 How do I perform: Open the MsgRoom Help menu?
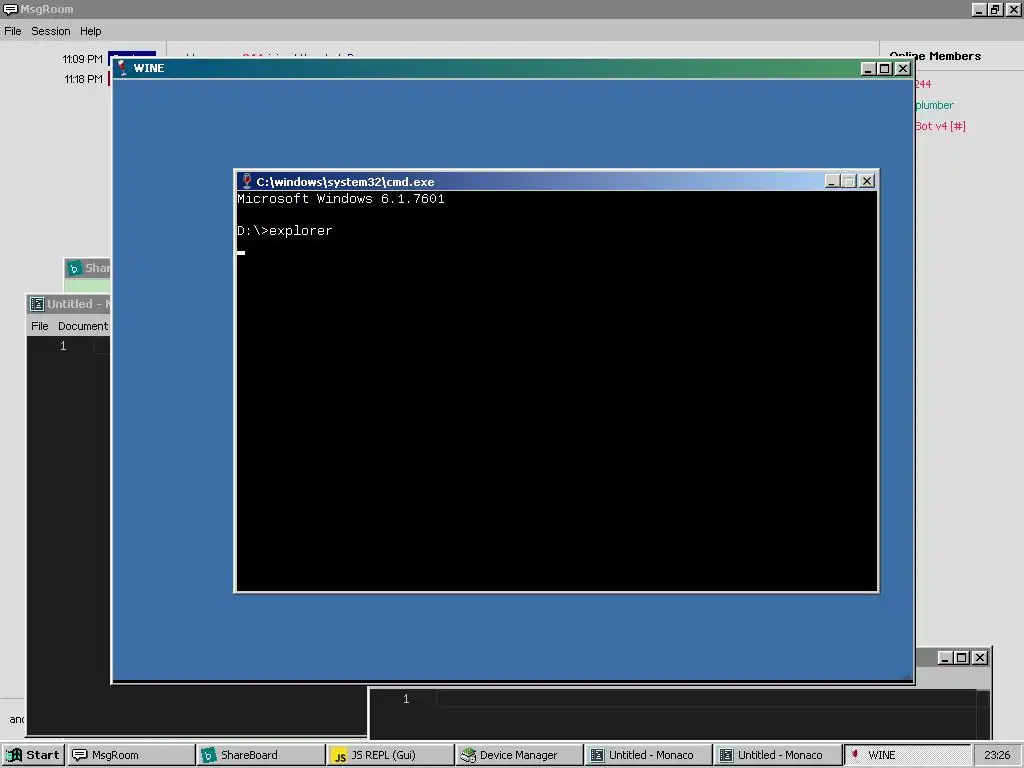pyautogui.click(x=90, y=31)
